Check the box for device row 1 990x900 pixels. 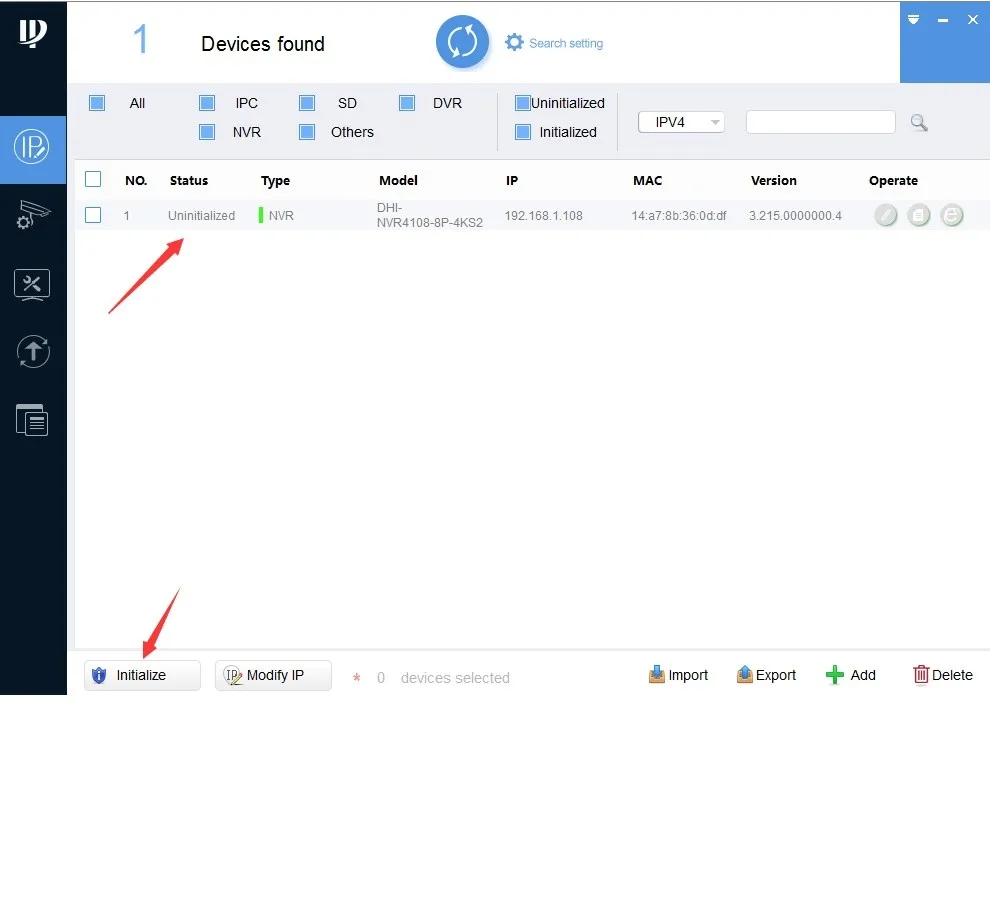click(93, 215)
